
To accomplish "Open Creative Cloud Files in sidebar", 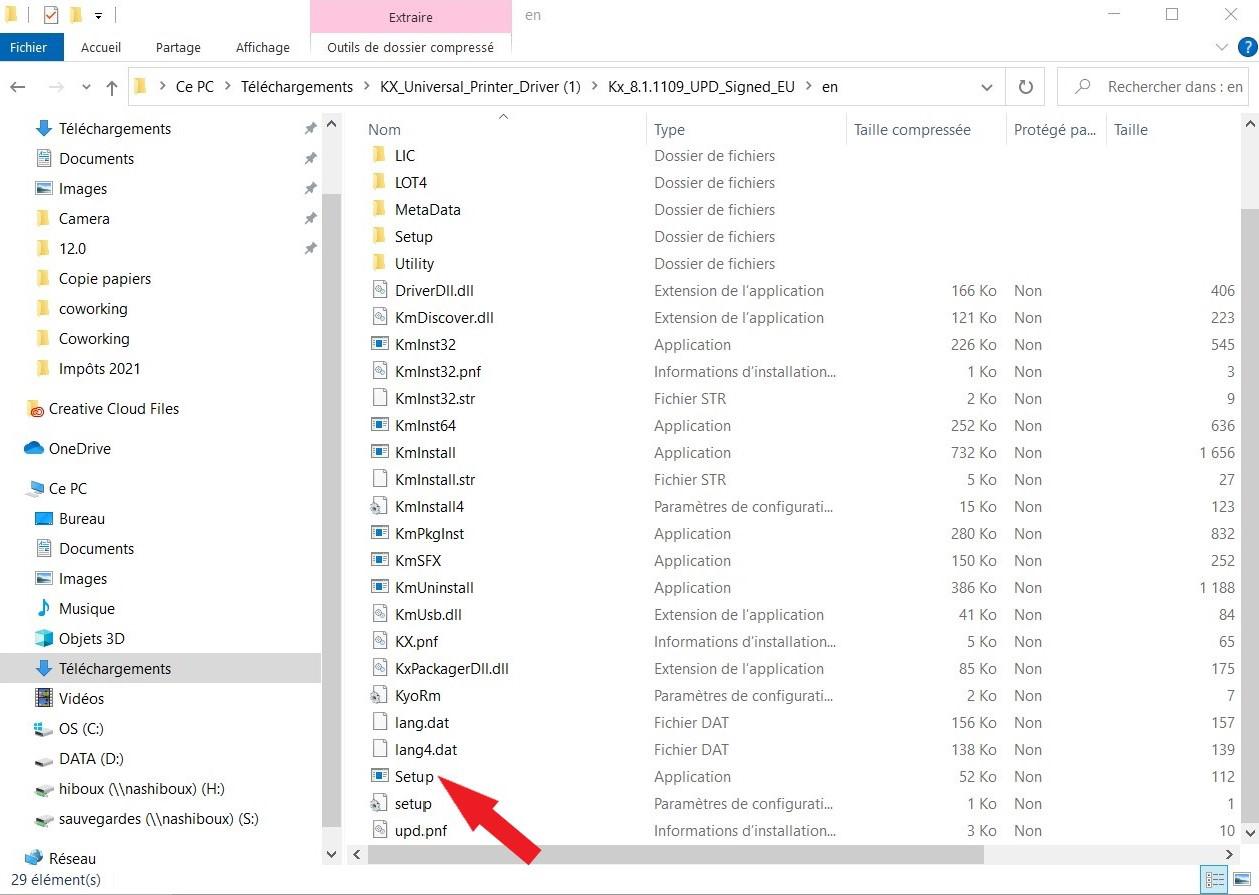I will pyautogui.click(x=113, y=409).
